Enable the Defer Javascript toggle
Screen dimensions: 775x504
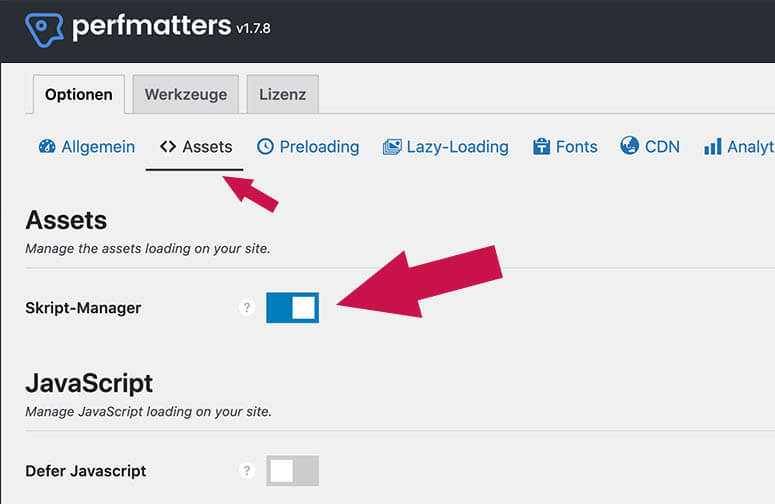point(293,471)
